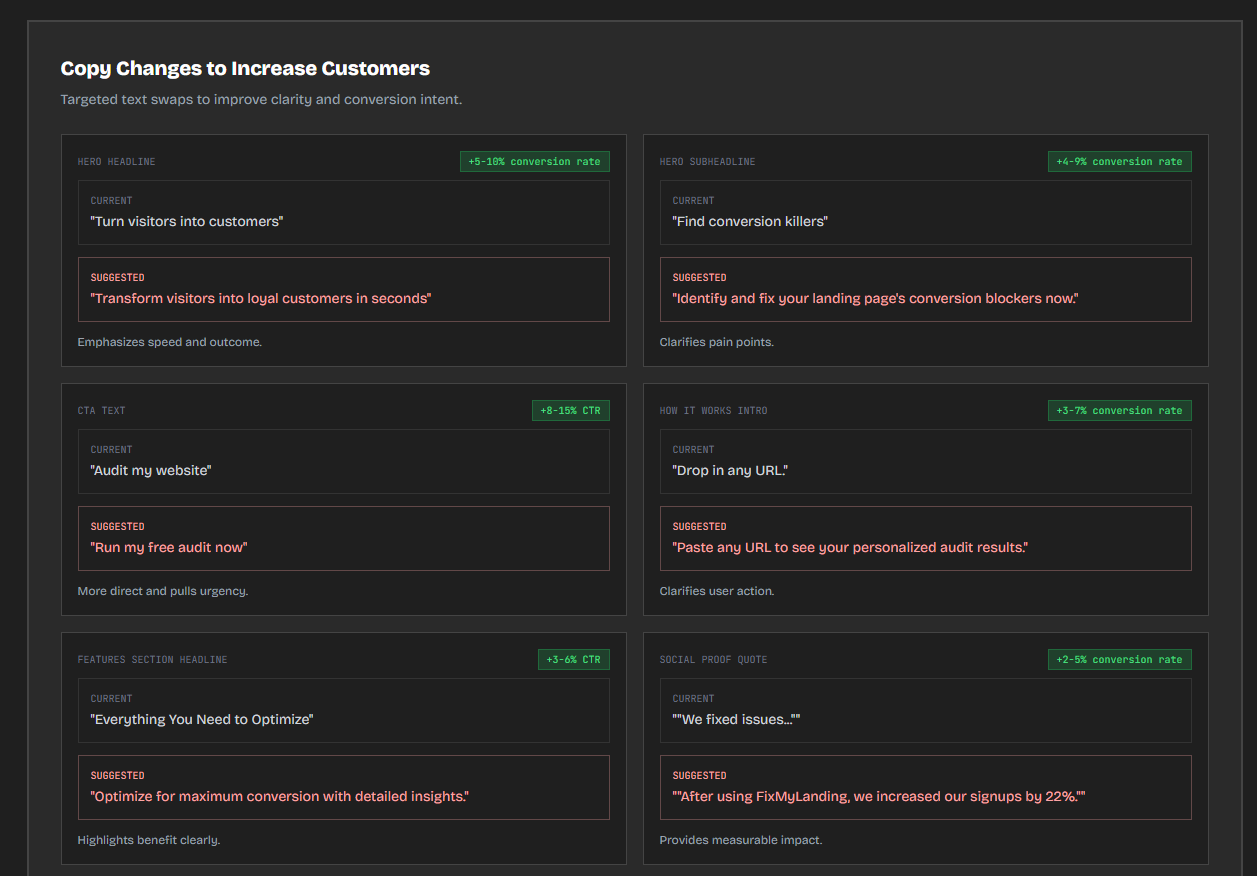The width and height of the screenshot is (1257, 876).
Task: Select suggested "Optimize for maximum conversion" text
Action: (x=280, y=797)
